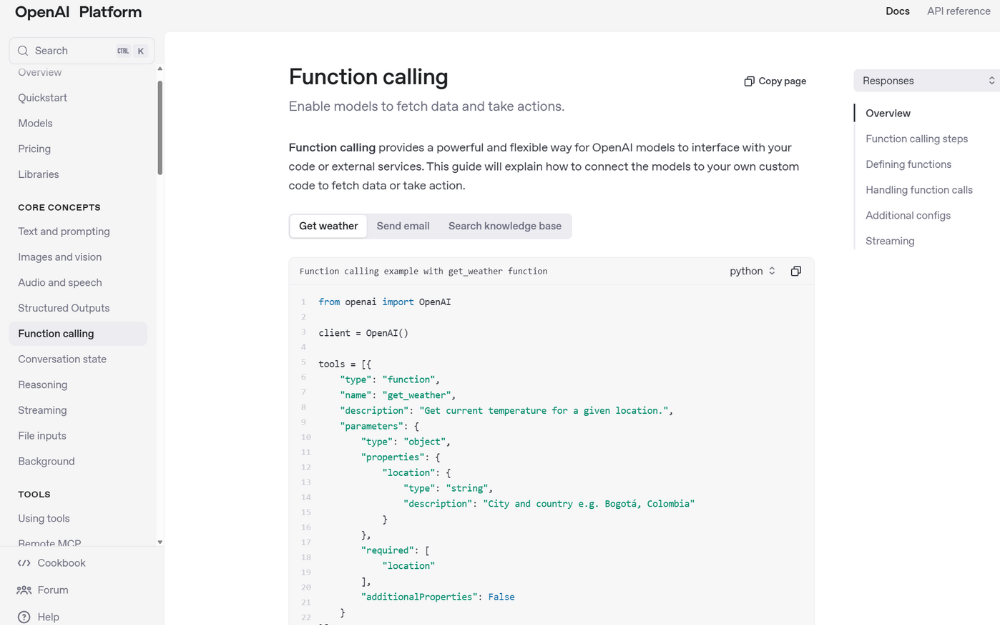The image size is (1000, 625).
Task: Open the Docs top navigation item
Action: pyautogui.click(x=897, y=11)
